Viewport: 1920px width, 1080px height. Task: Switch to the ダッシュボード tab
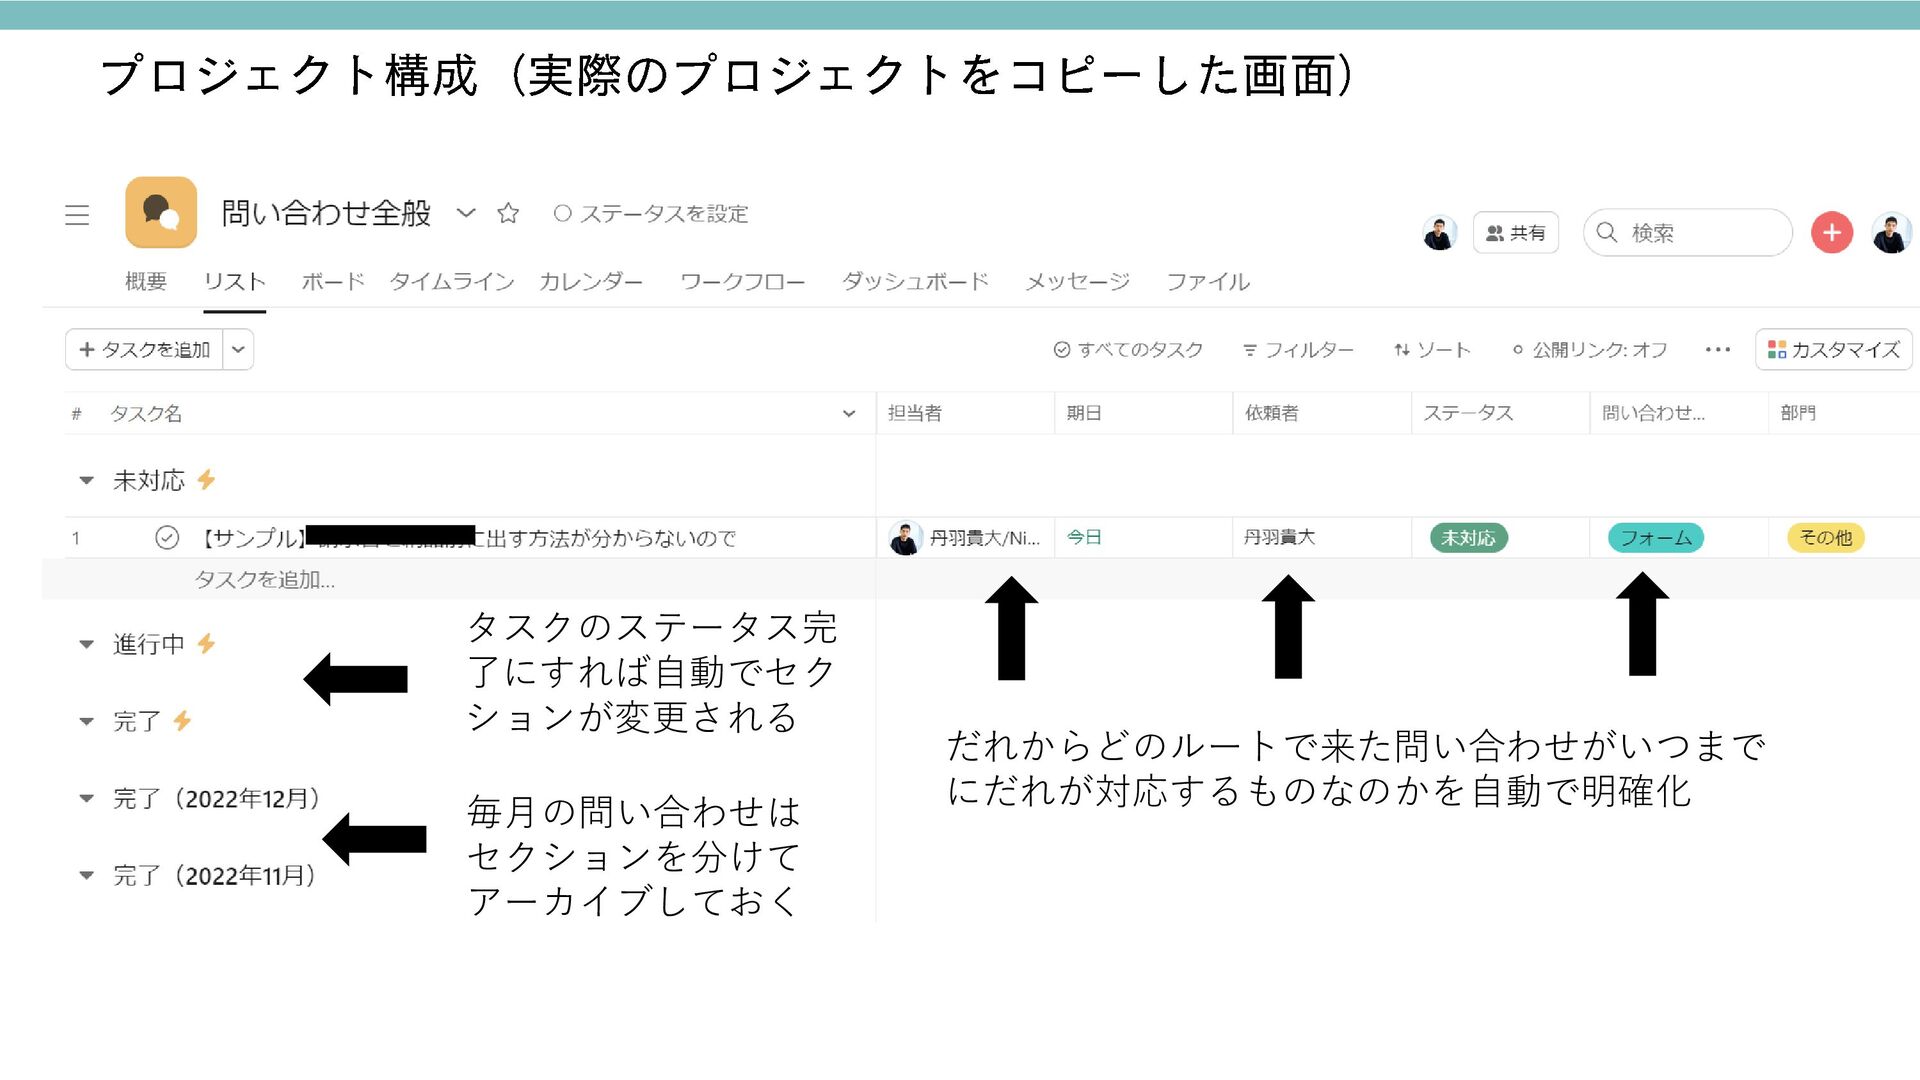pyautogui.click(x=914, y=282)
